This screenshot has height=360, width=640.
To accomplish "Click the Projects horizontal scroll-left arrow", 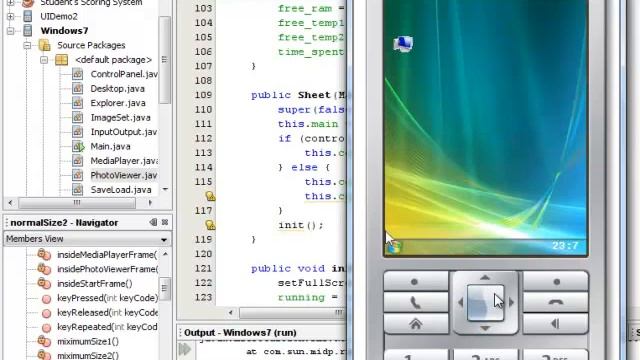I will click(10, 202).
